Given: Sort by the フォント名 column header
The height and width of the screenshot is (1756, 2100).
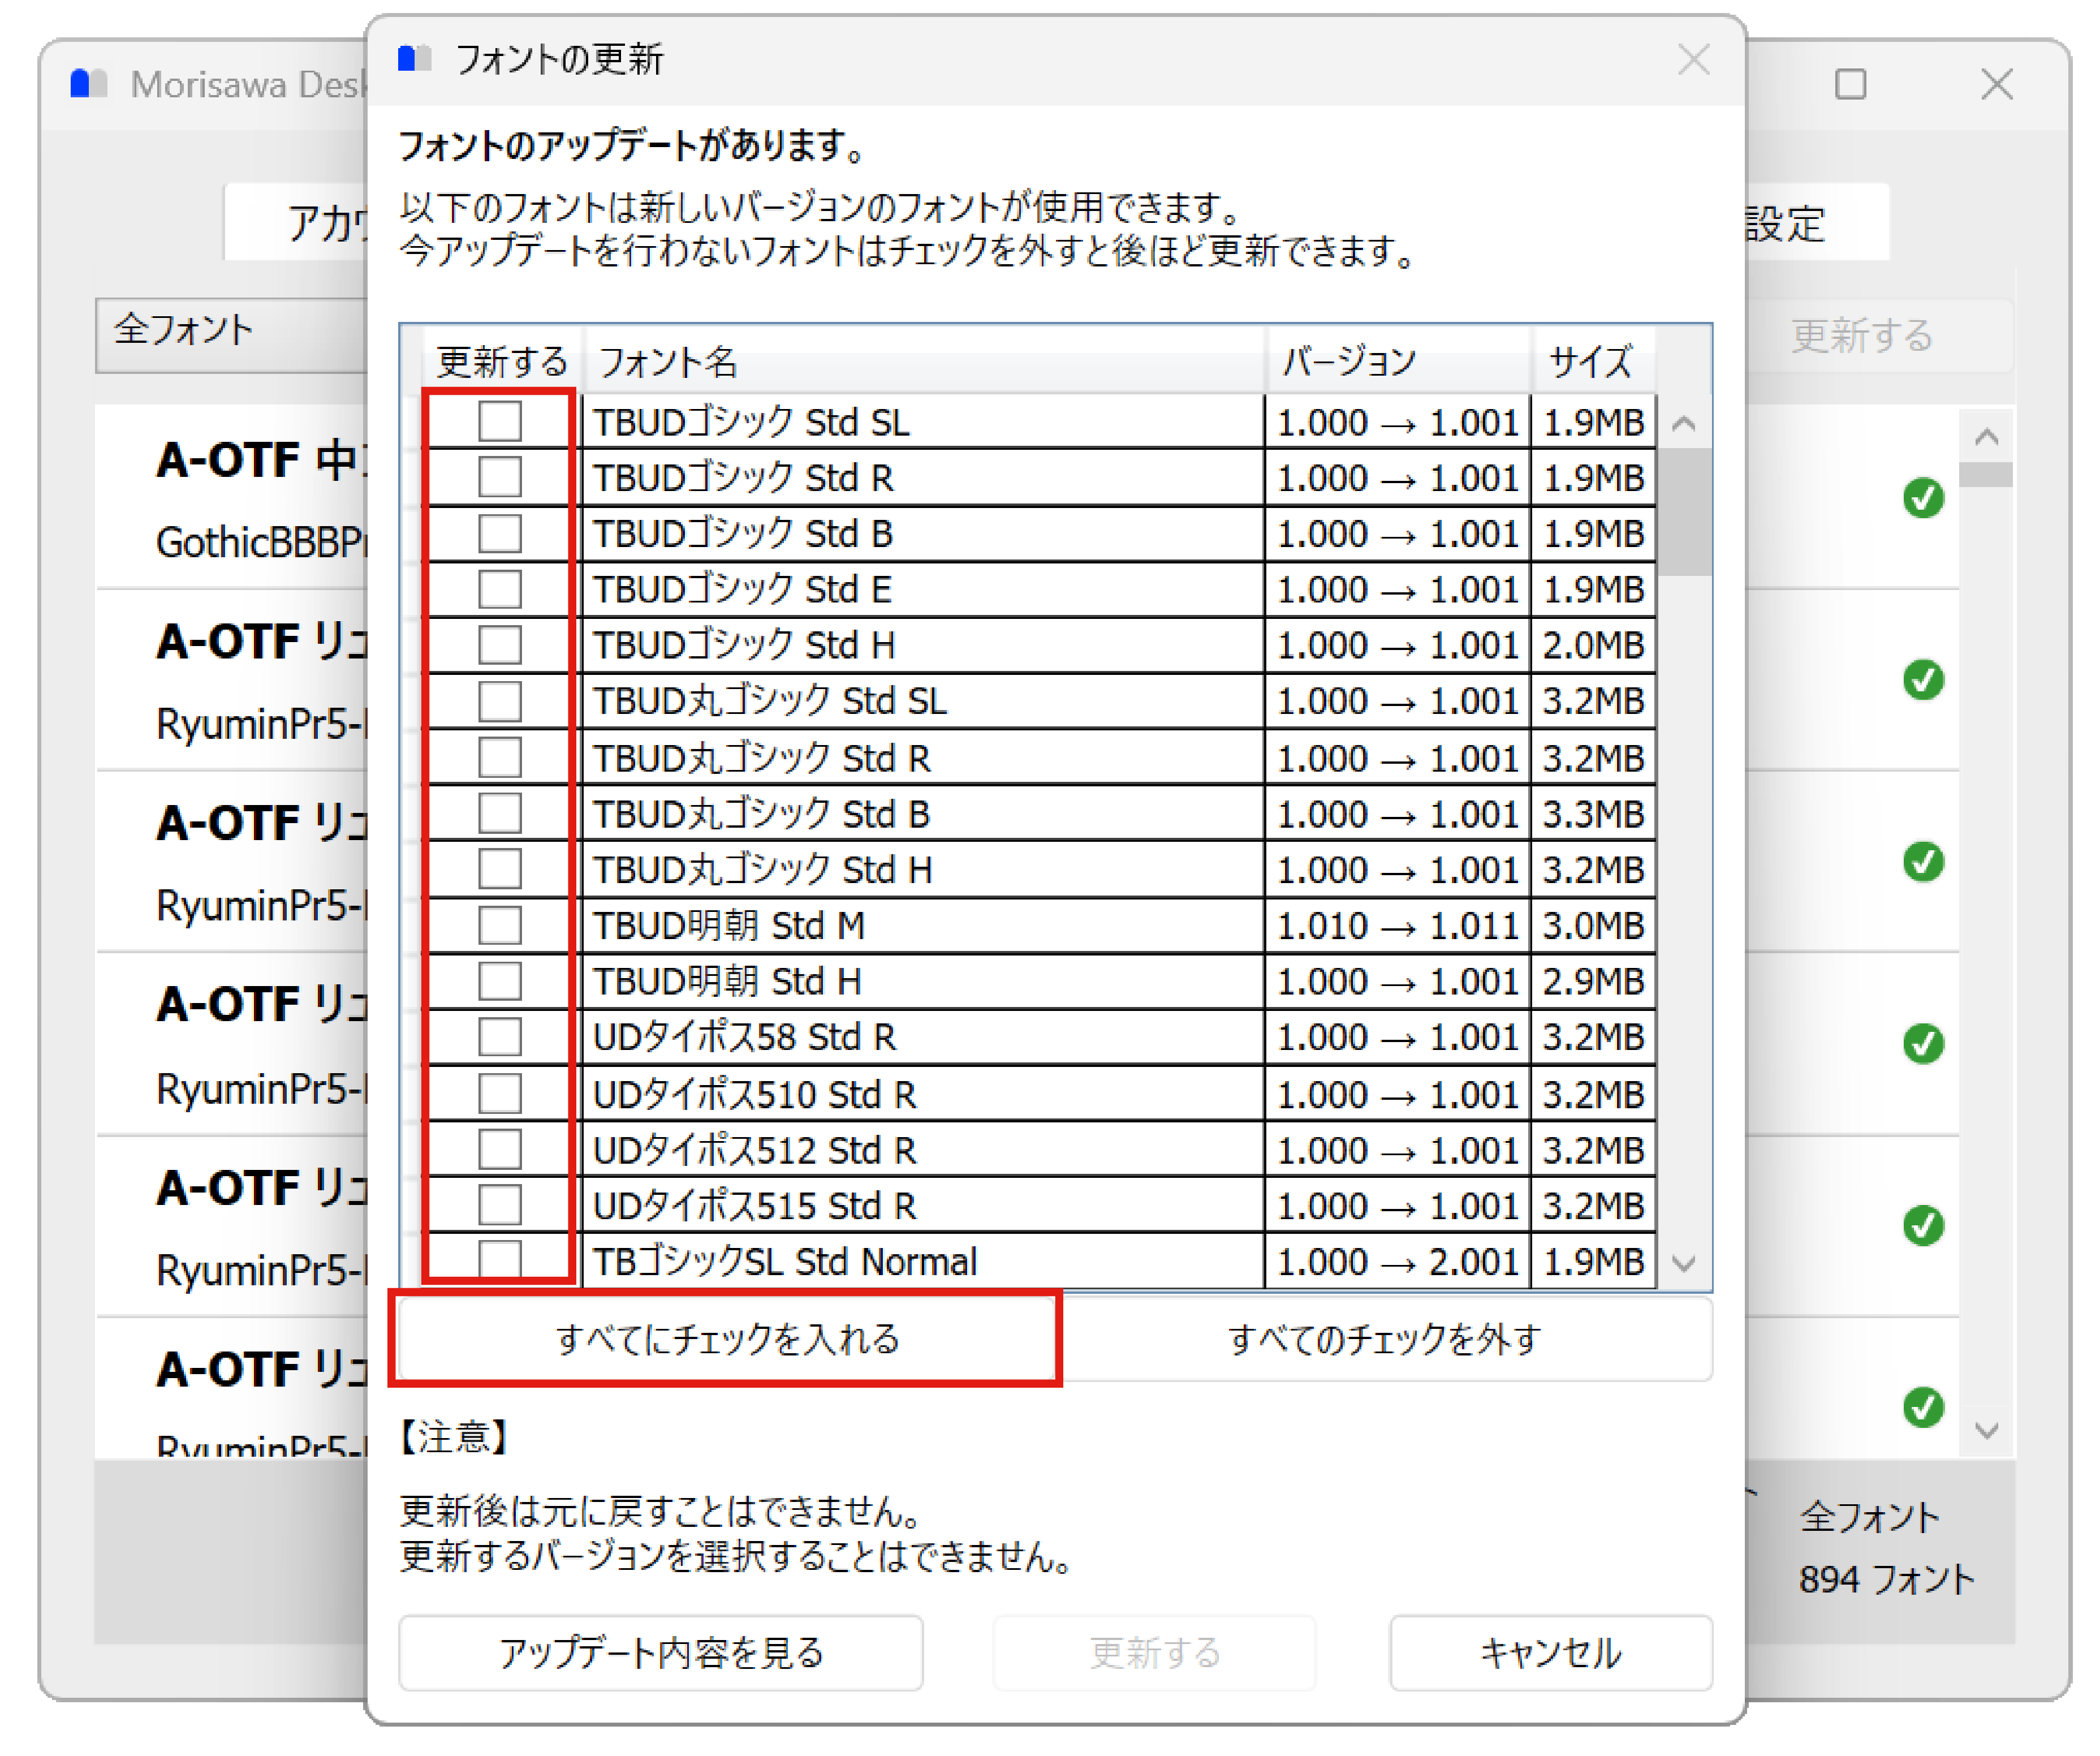Looking at the screenshot, I should click(925, 361).
